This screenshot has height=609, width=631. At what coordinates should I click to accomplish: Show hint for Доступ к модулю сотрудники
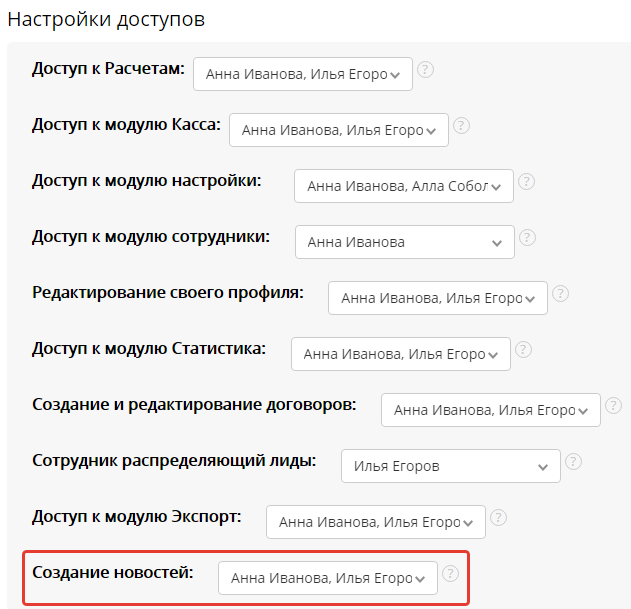click(527, 238)
